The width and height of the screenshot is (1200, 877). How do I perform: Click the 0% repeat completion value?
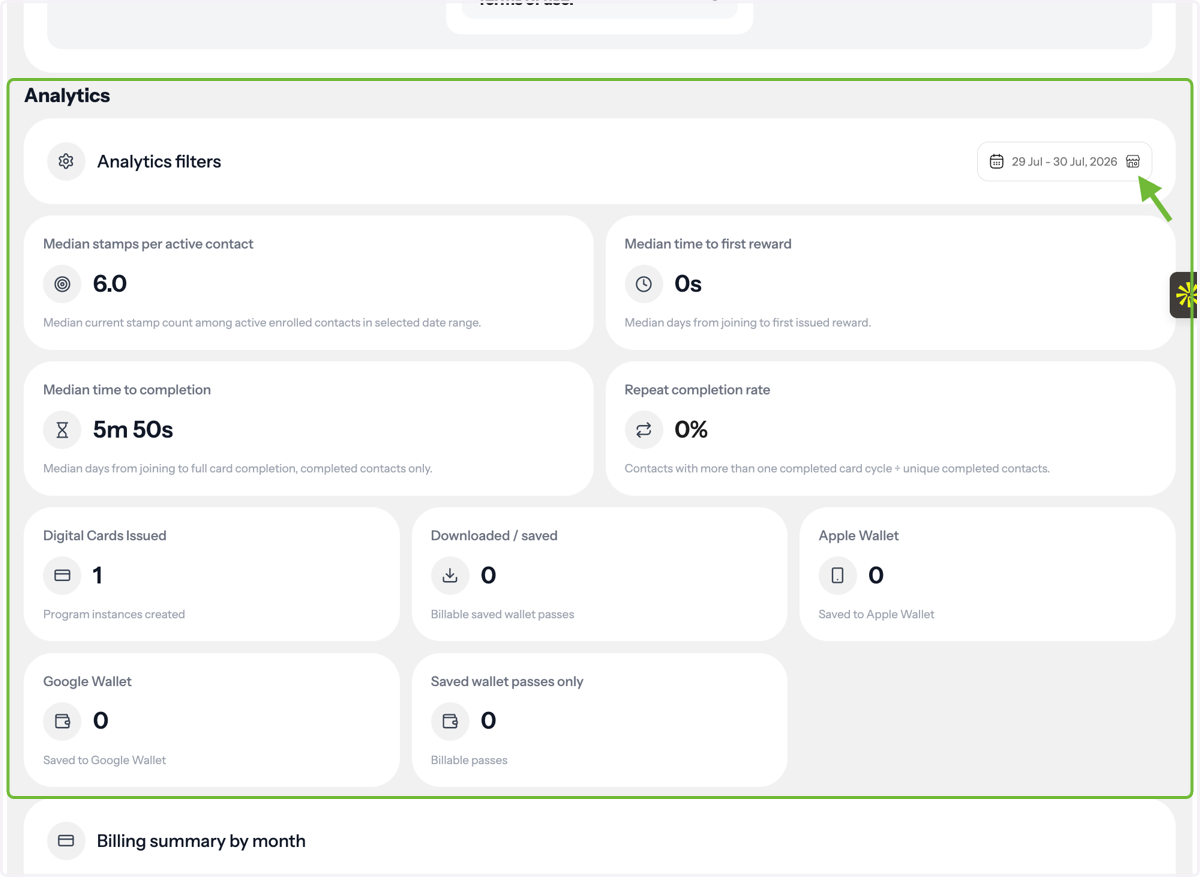coord(691,430)
